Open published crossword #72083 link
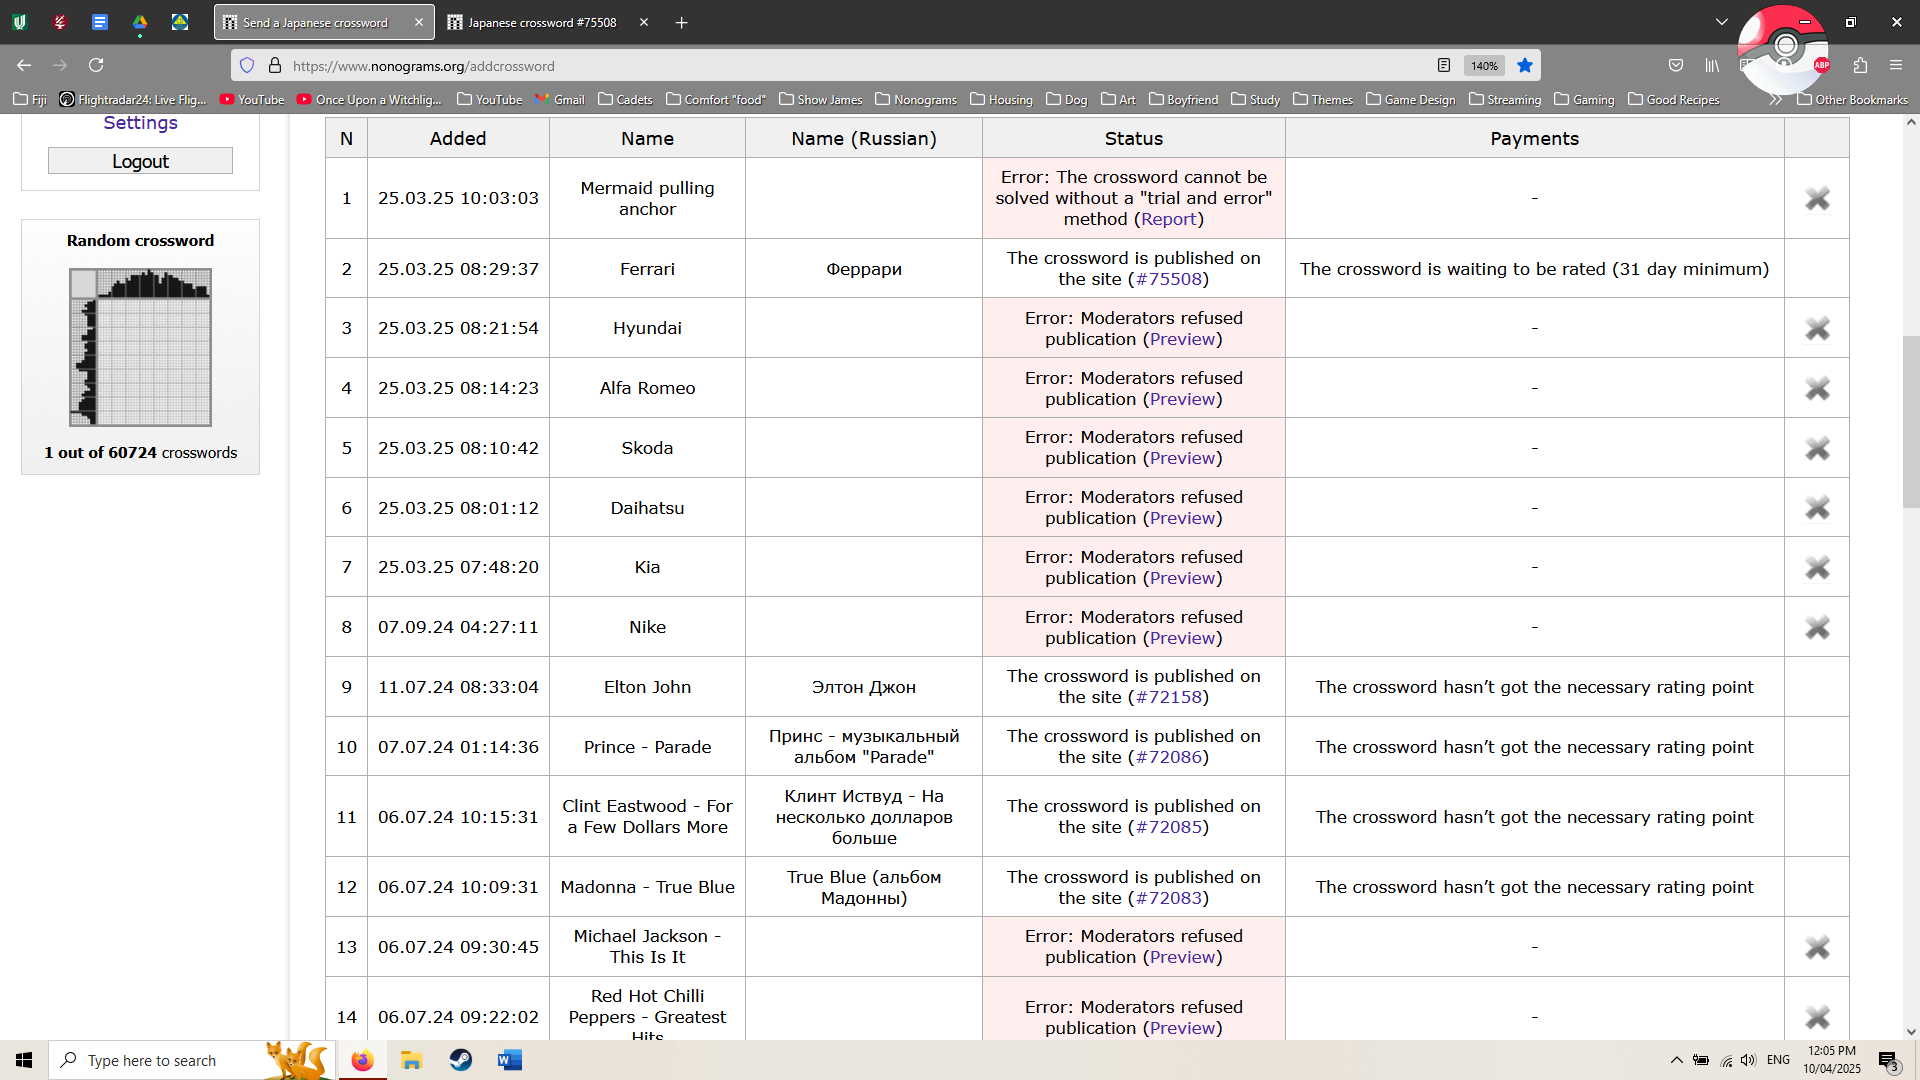Viewport: 1920px width, 1080px height. (1168, 898)
